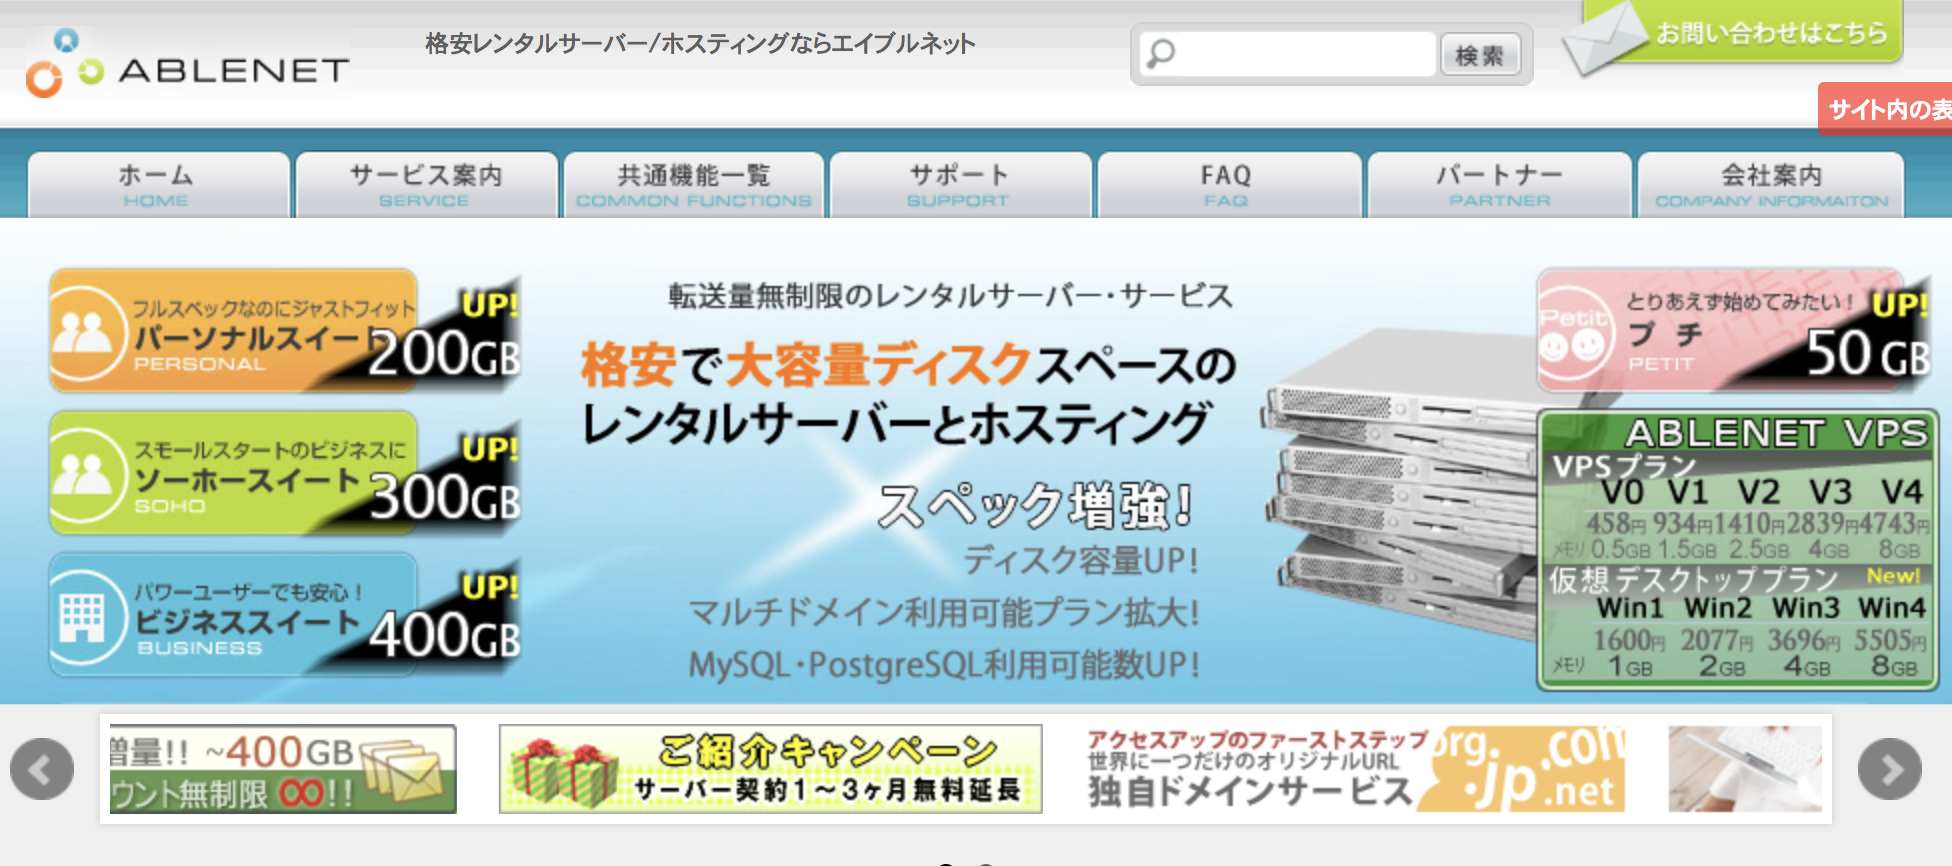This screenshot has height=866, width=1952.
Task: Click the laptop photo carousel thumbnail
Action: (x=1745, y=769)
